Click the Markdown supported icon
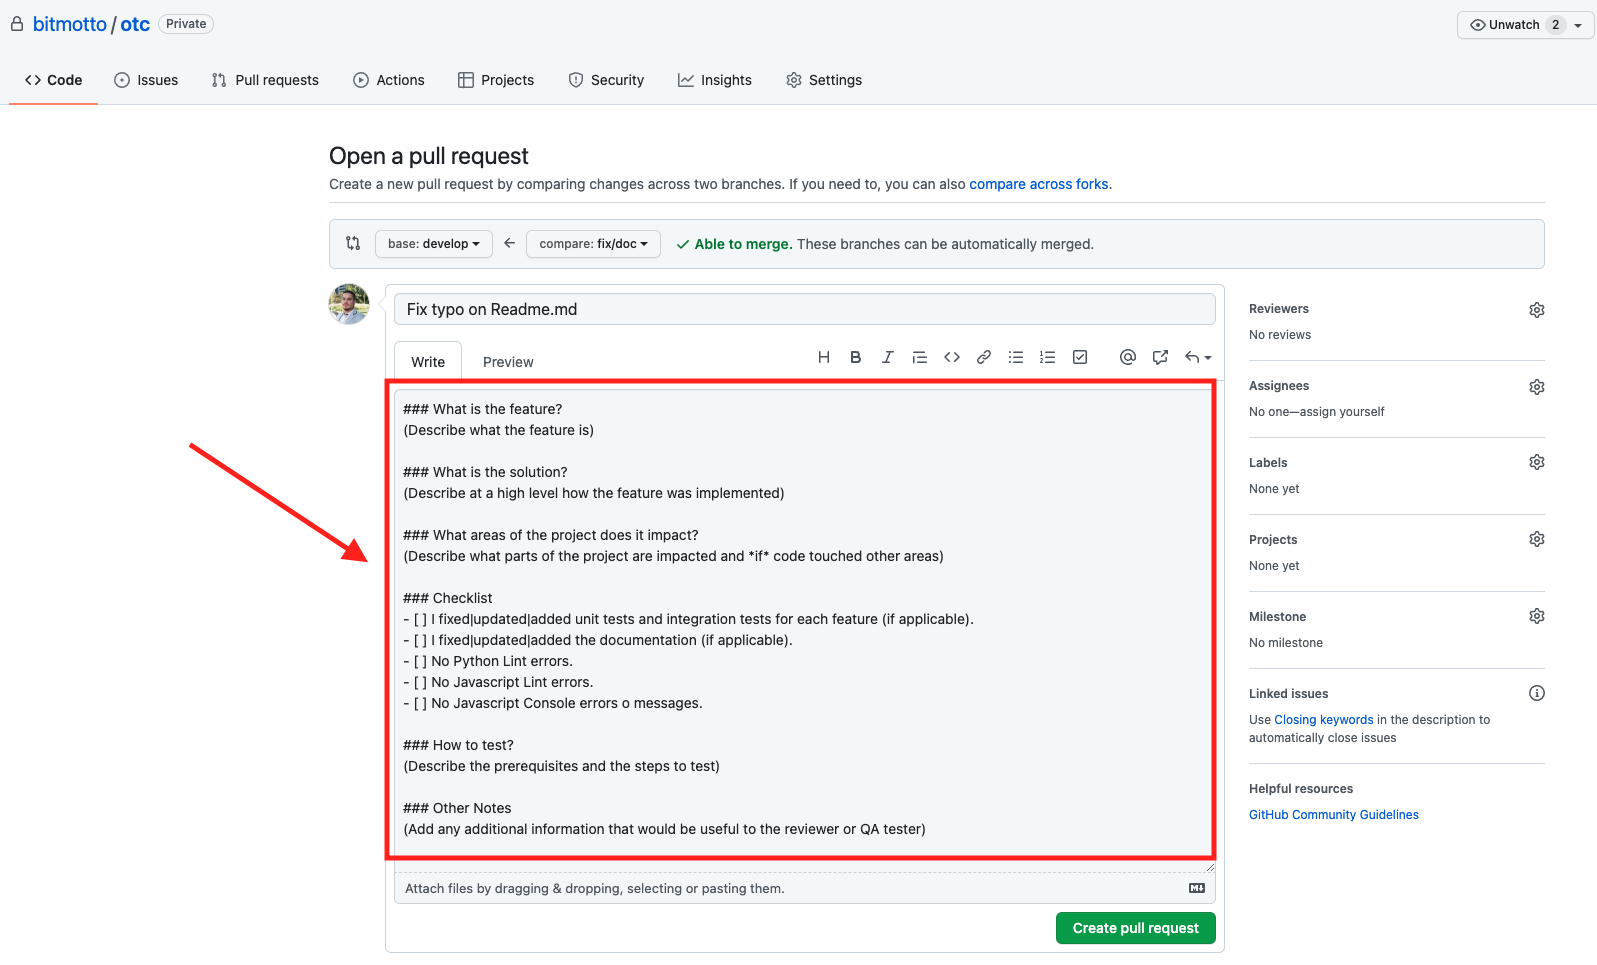The width and height of the screenshot is (1597, 965). coord(1197,888)
